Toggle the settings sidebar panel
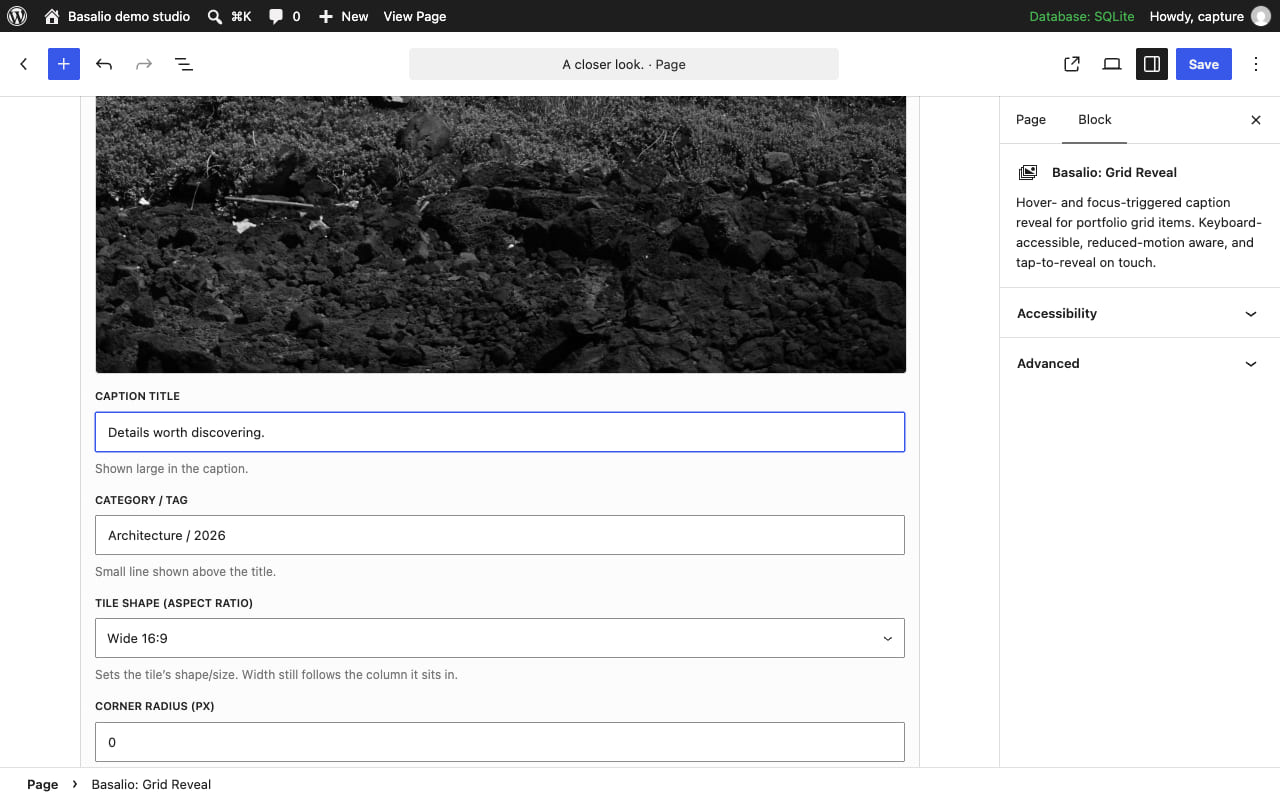 tap(1152, 64)
